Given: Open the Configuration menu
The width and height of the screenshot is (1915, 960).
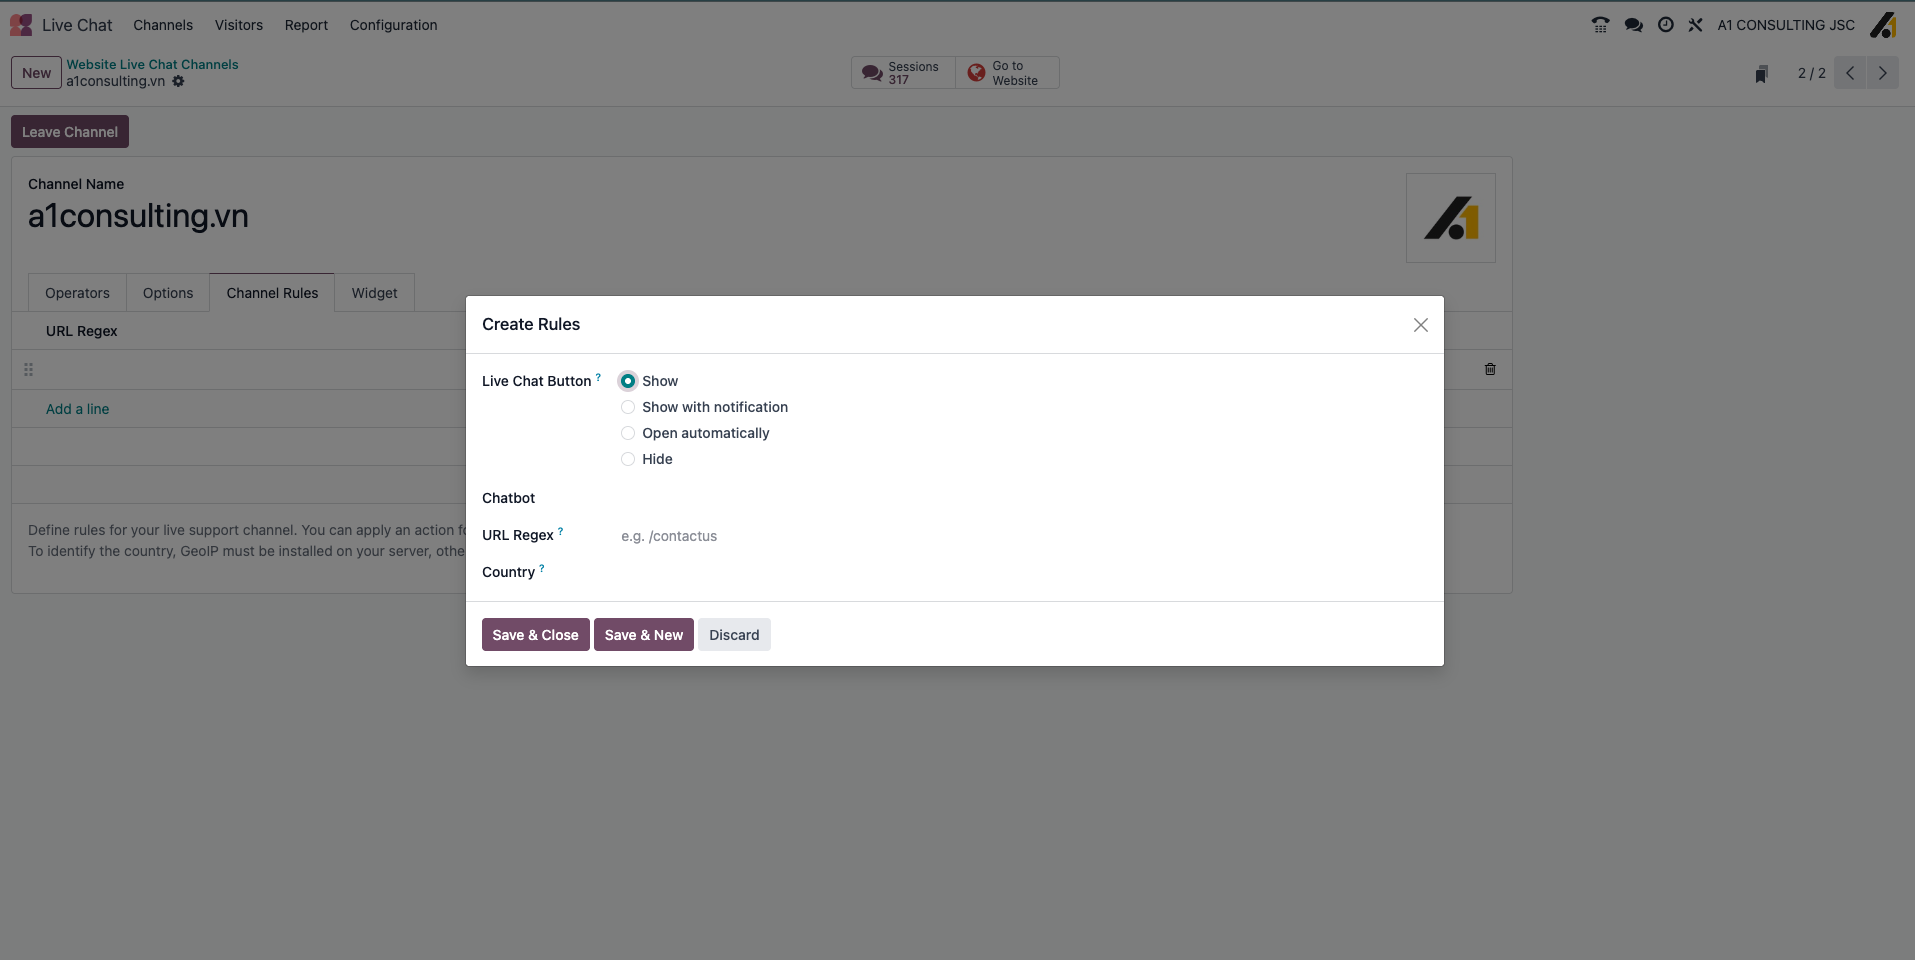Looking at the screenshot, I should tap(393, 25).
